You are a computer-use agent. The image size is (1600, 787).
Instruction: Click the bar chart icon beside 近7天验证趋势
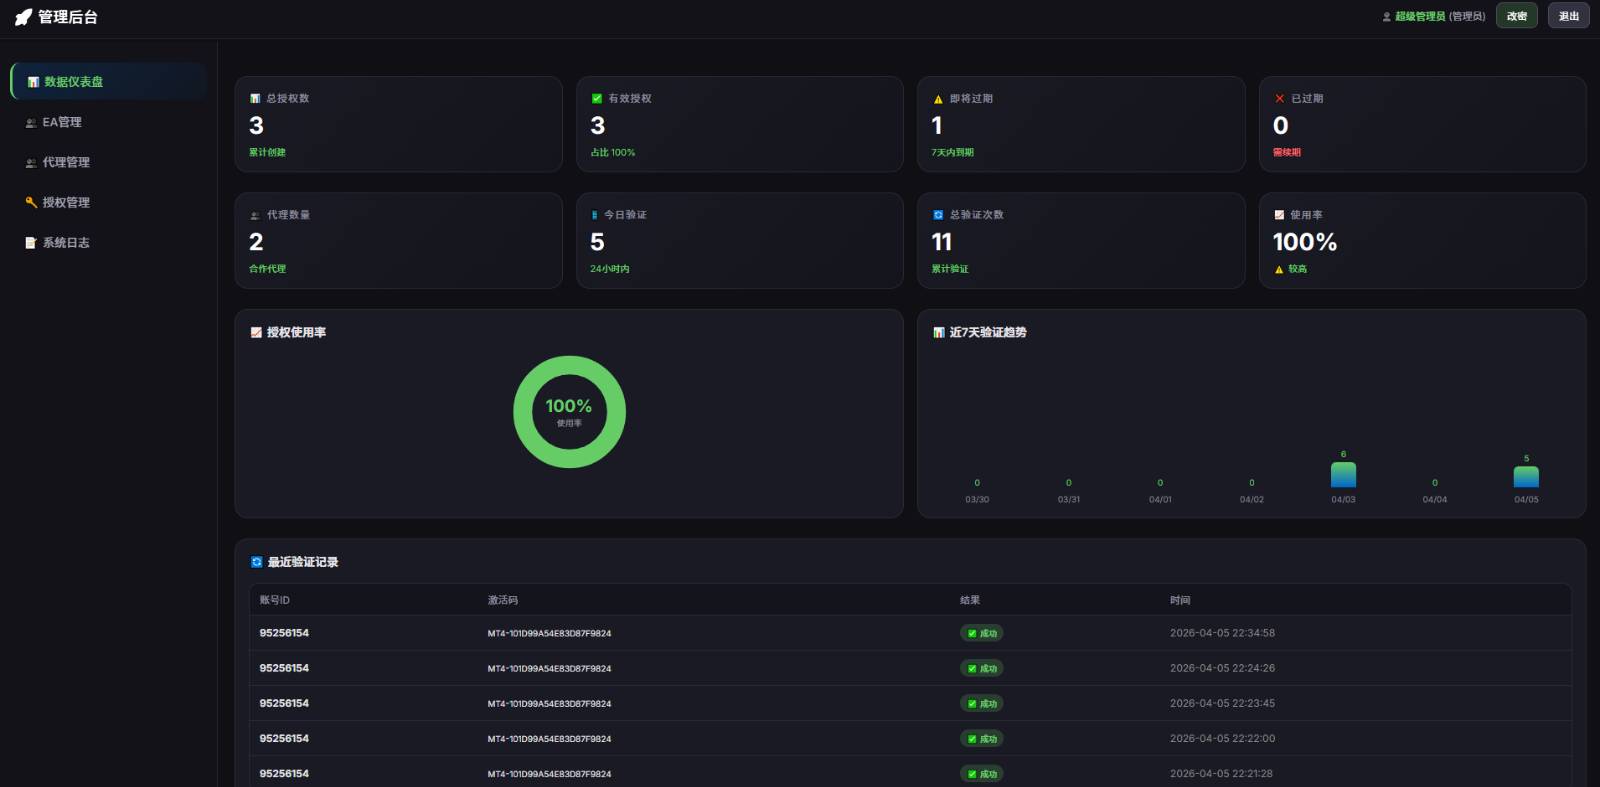939,333
